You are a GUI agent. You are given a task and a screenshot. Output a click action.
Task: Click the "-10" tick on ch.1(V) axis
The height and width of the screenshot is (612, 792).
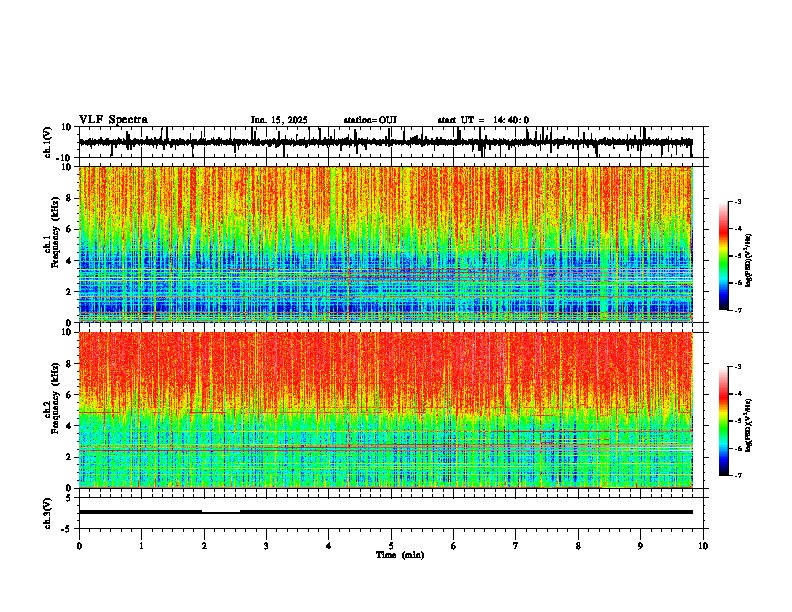click(64, 158)
